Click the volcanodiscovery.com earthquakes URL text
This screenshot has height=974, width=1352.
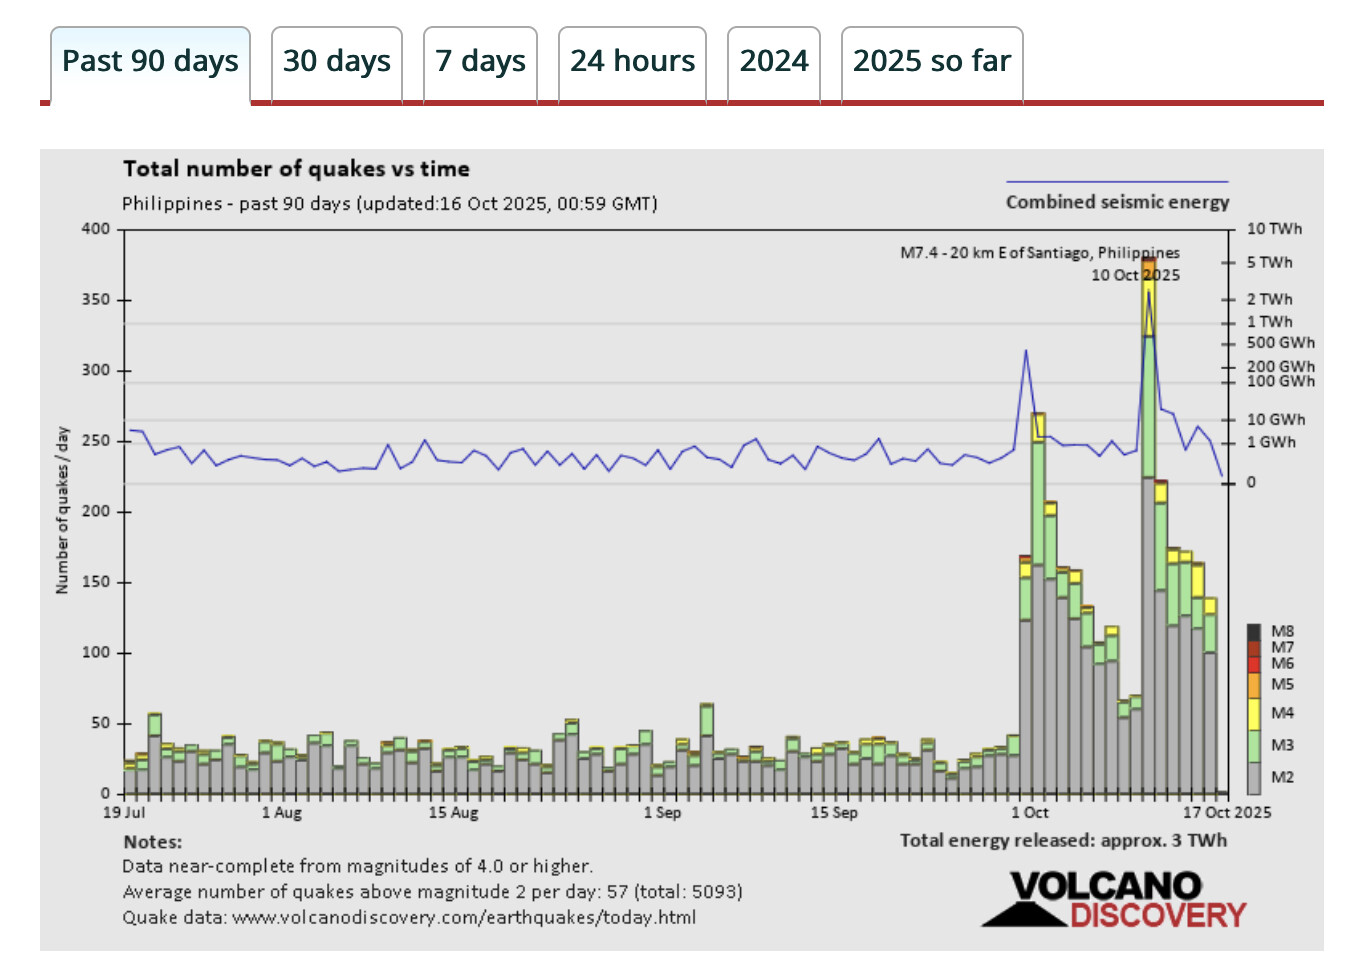click(464, 918)
